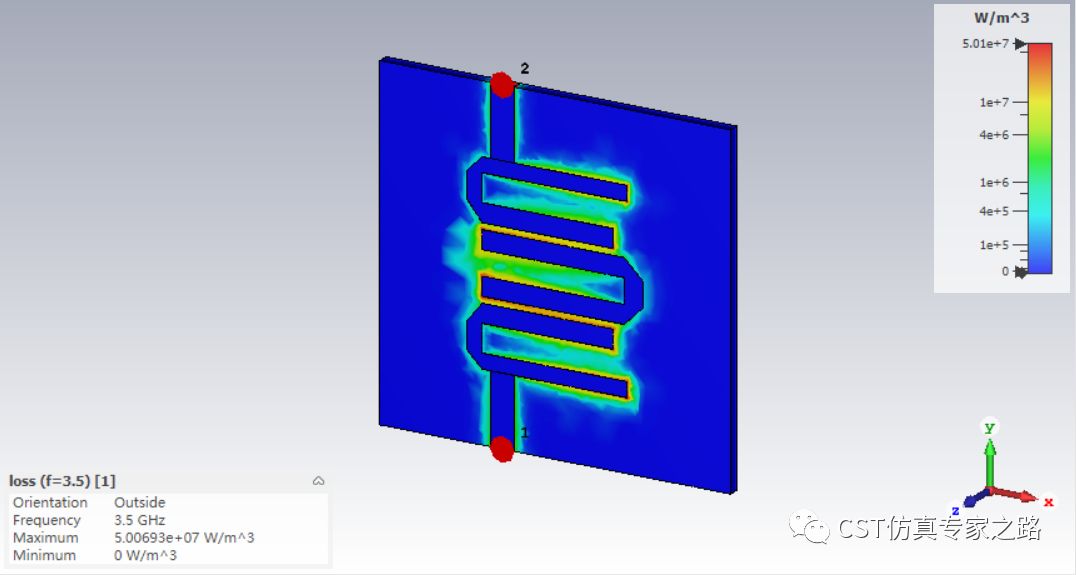Click the Maximum value '5.00693e+07 W/m^3'
This screenshot has height=575, width=1076.
tap(184, 538)
